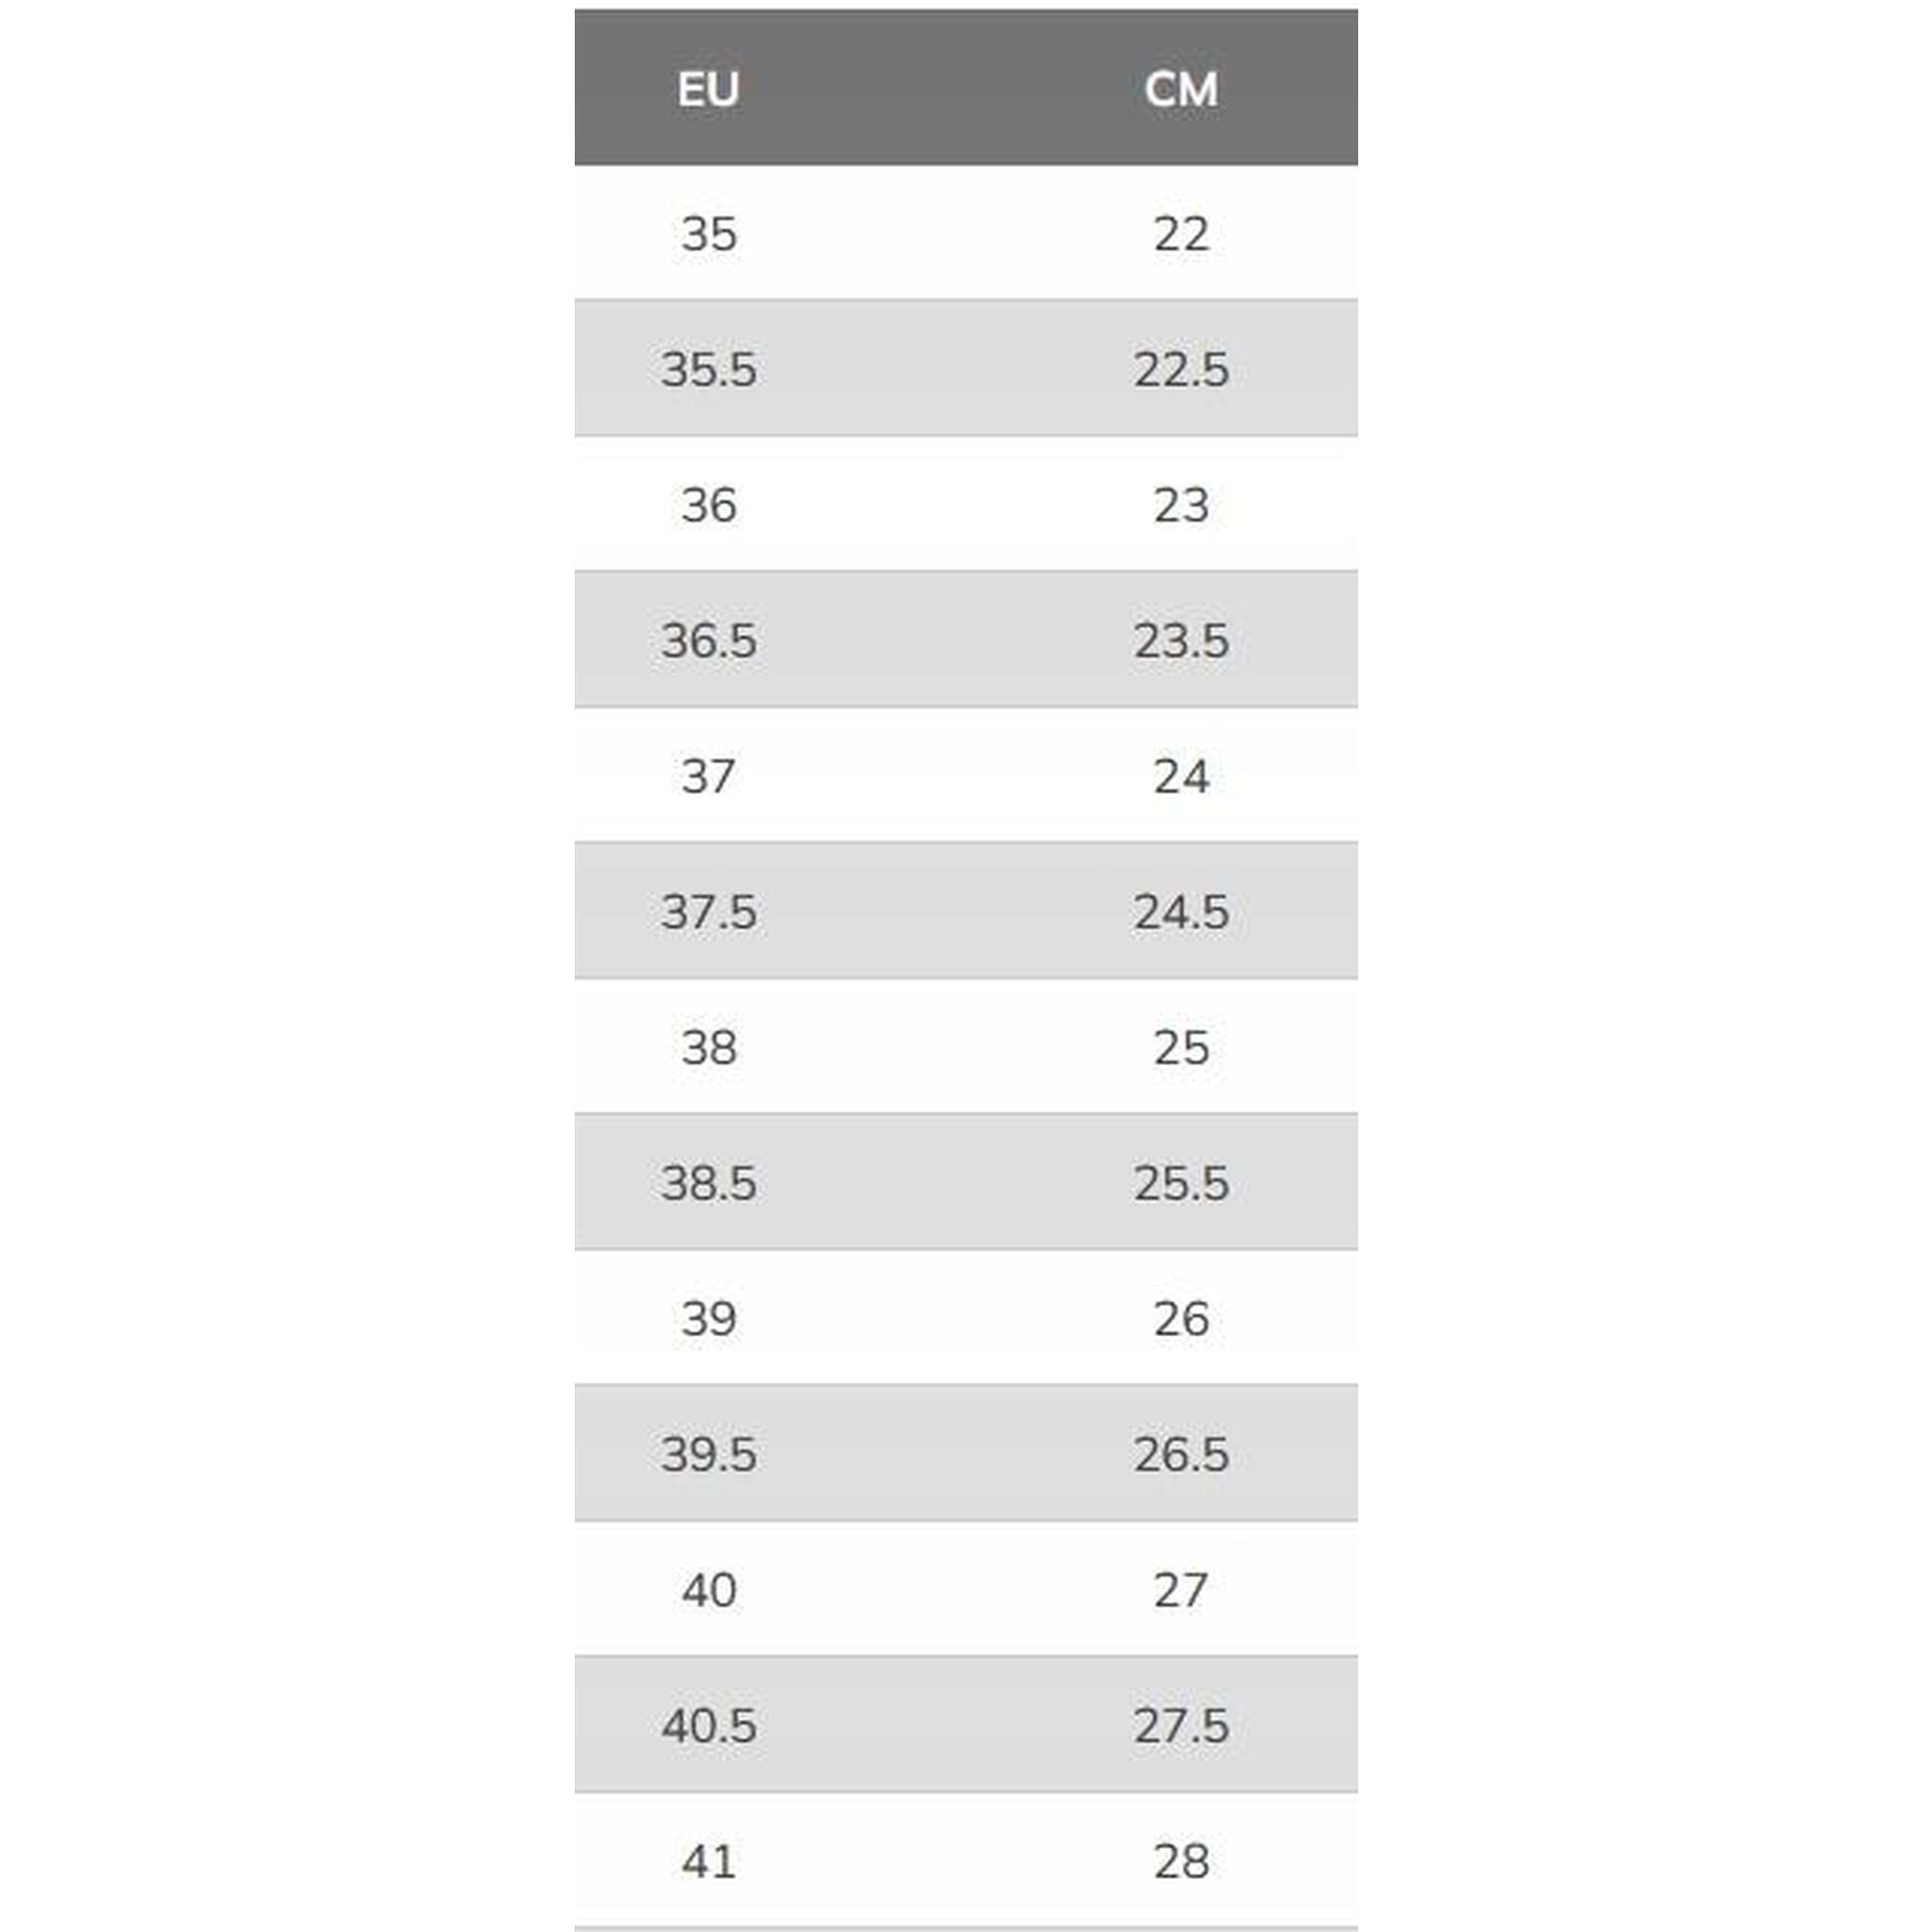Click EU size 35.5 row
Viewport: 1932px width, 1932px height.
coord(966,369)
